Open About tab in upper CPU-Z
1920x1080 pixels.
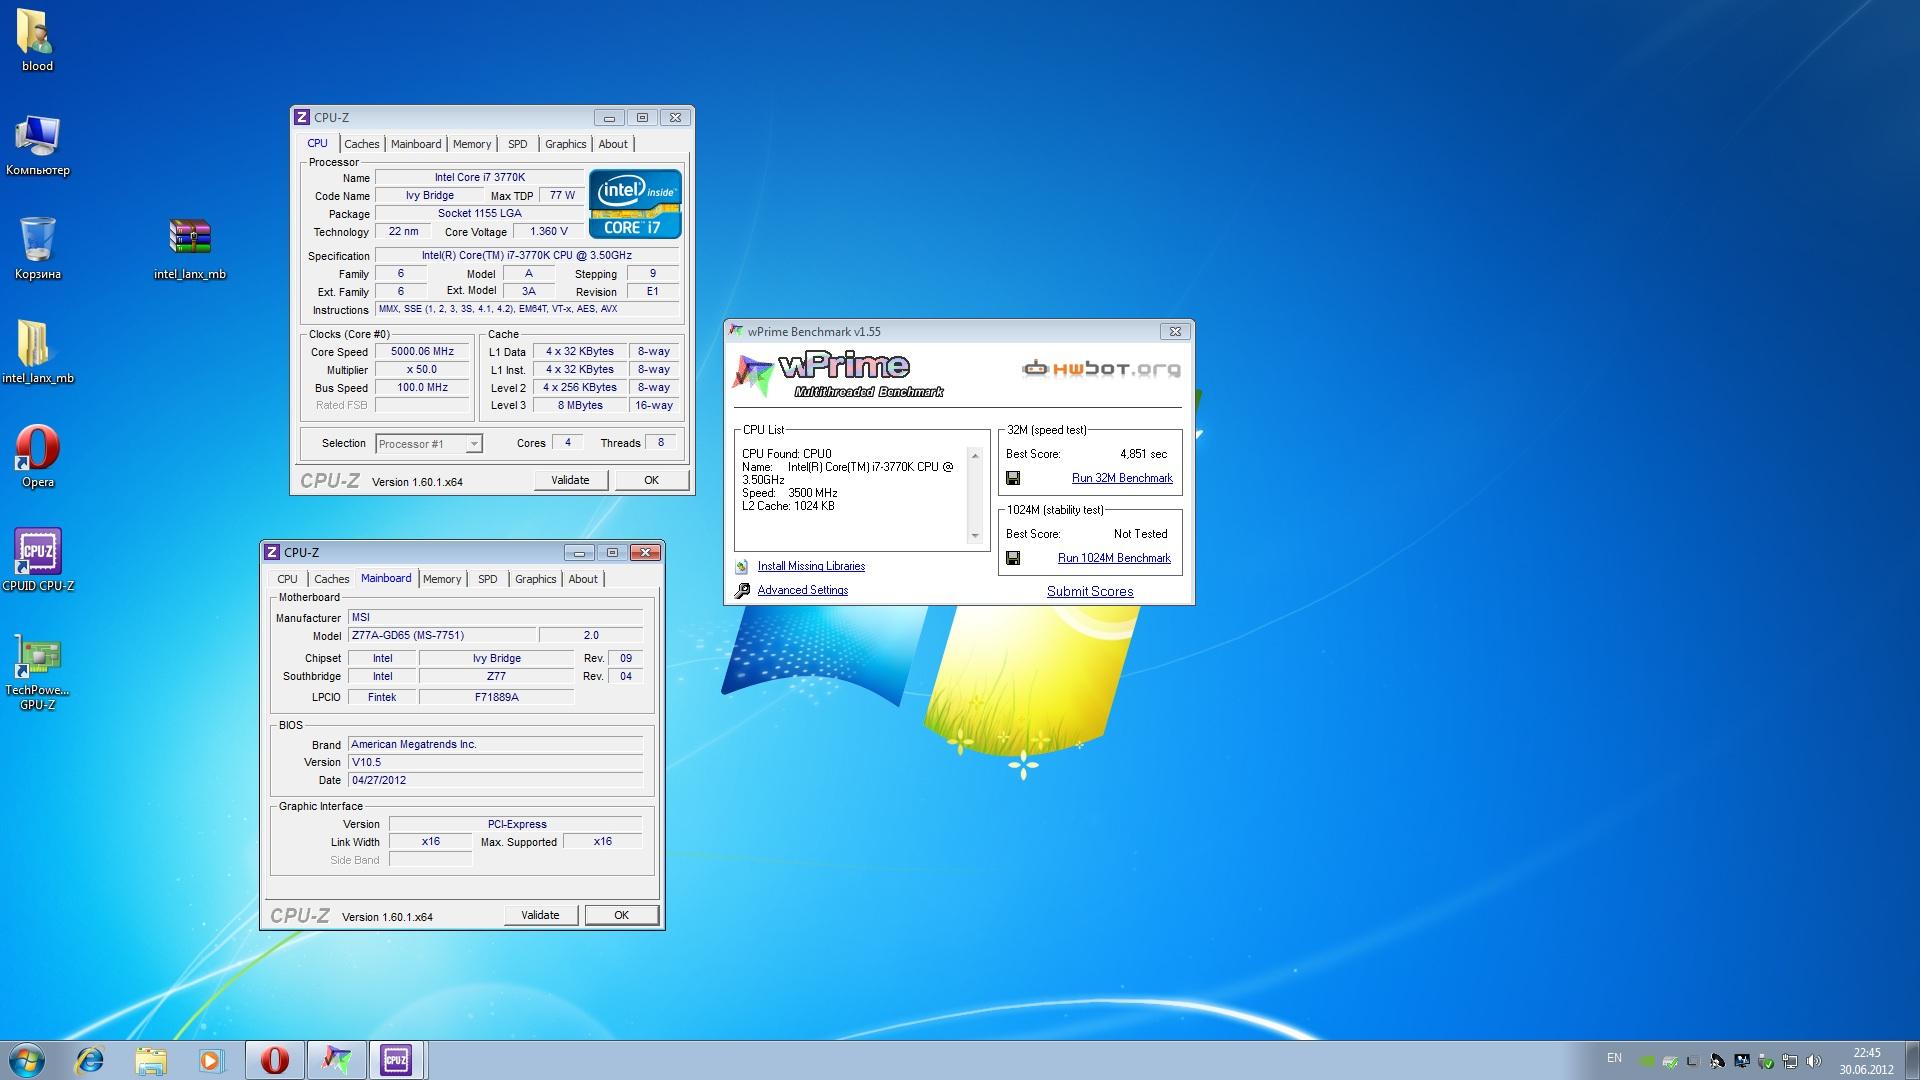pos(613,144)
